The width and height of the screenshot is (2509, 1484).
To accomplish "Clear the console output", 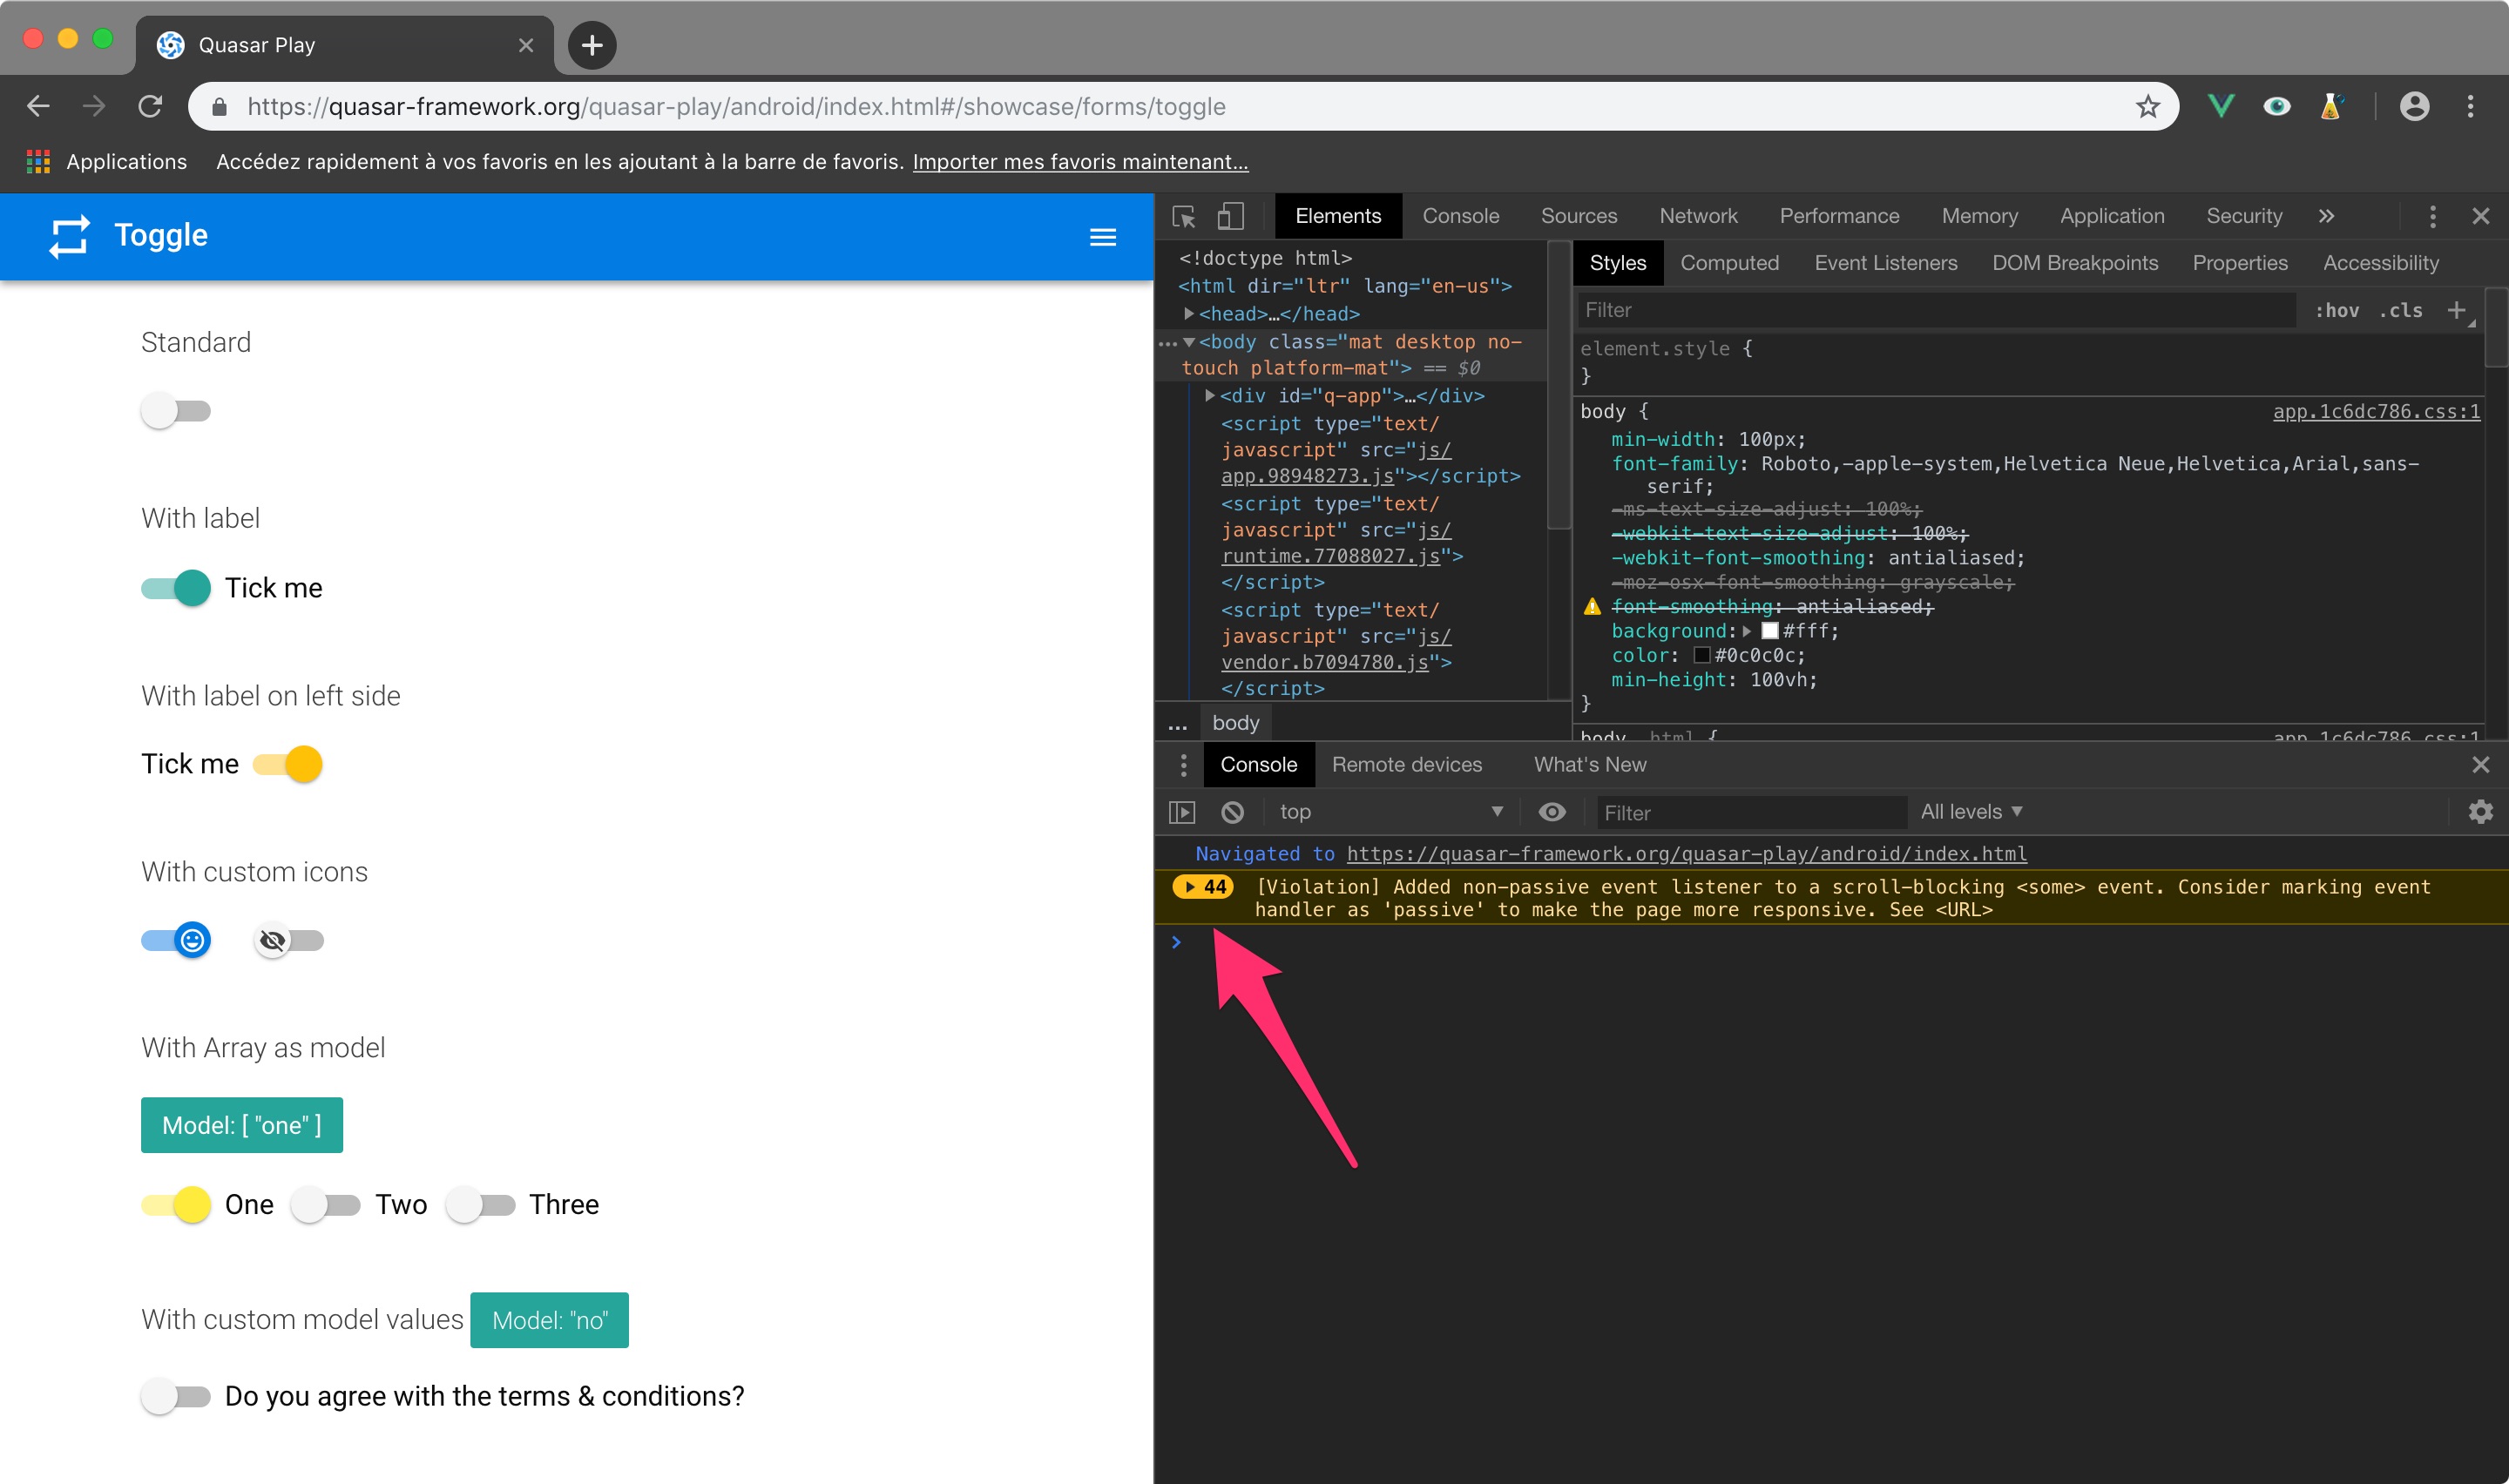I will tap(1232, 811).
